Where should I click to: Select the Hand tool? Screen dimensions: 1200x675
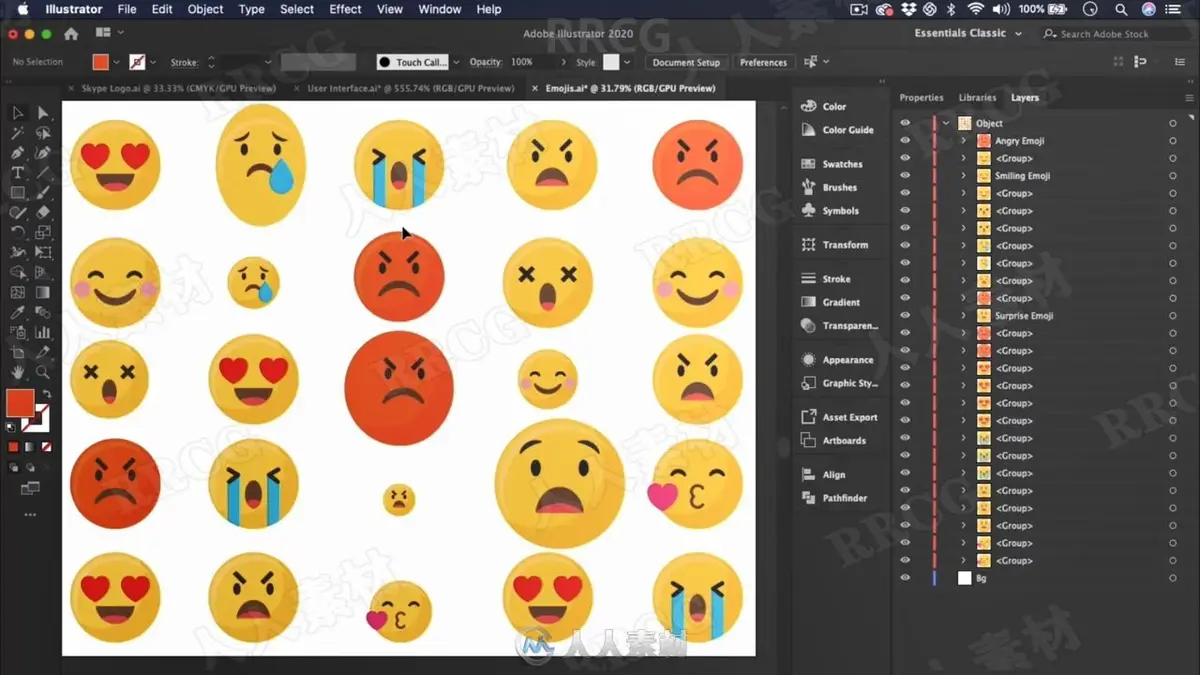pyautogui.click(x=18, y=373)
